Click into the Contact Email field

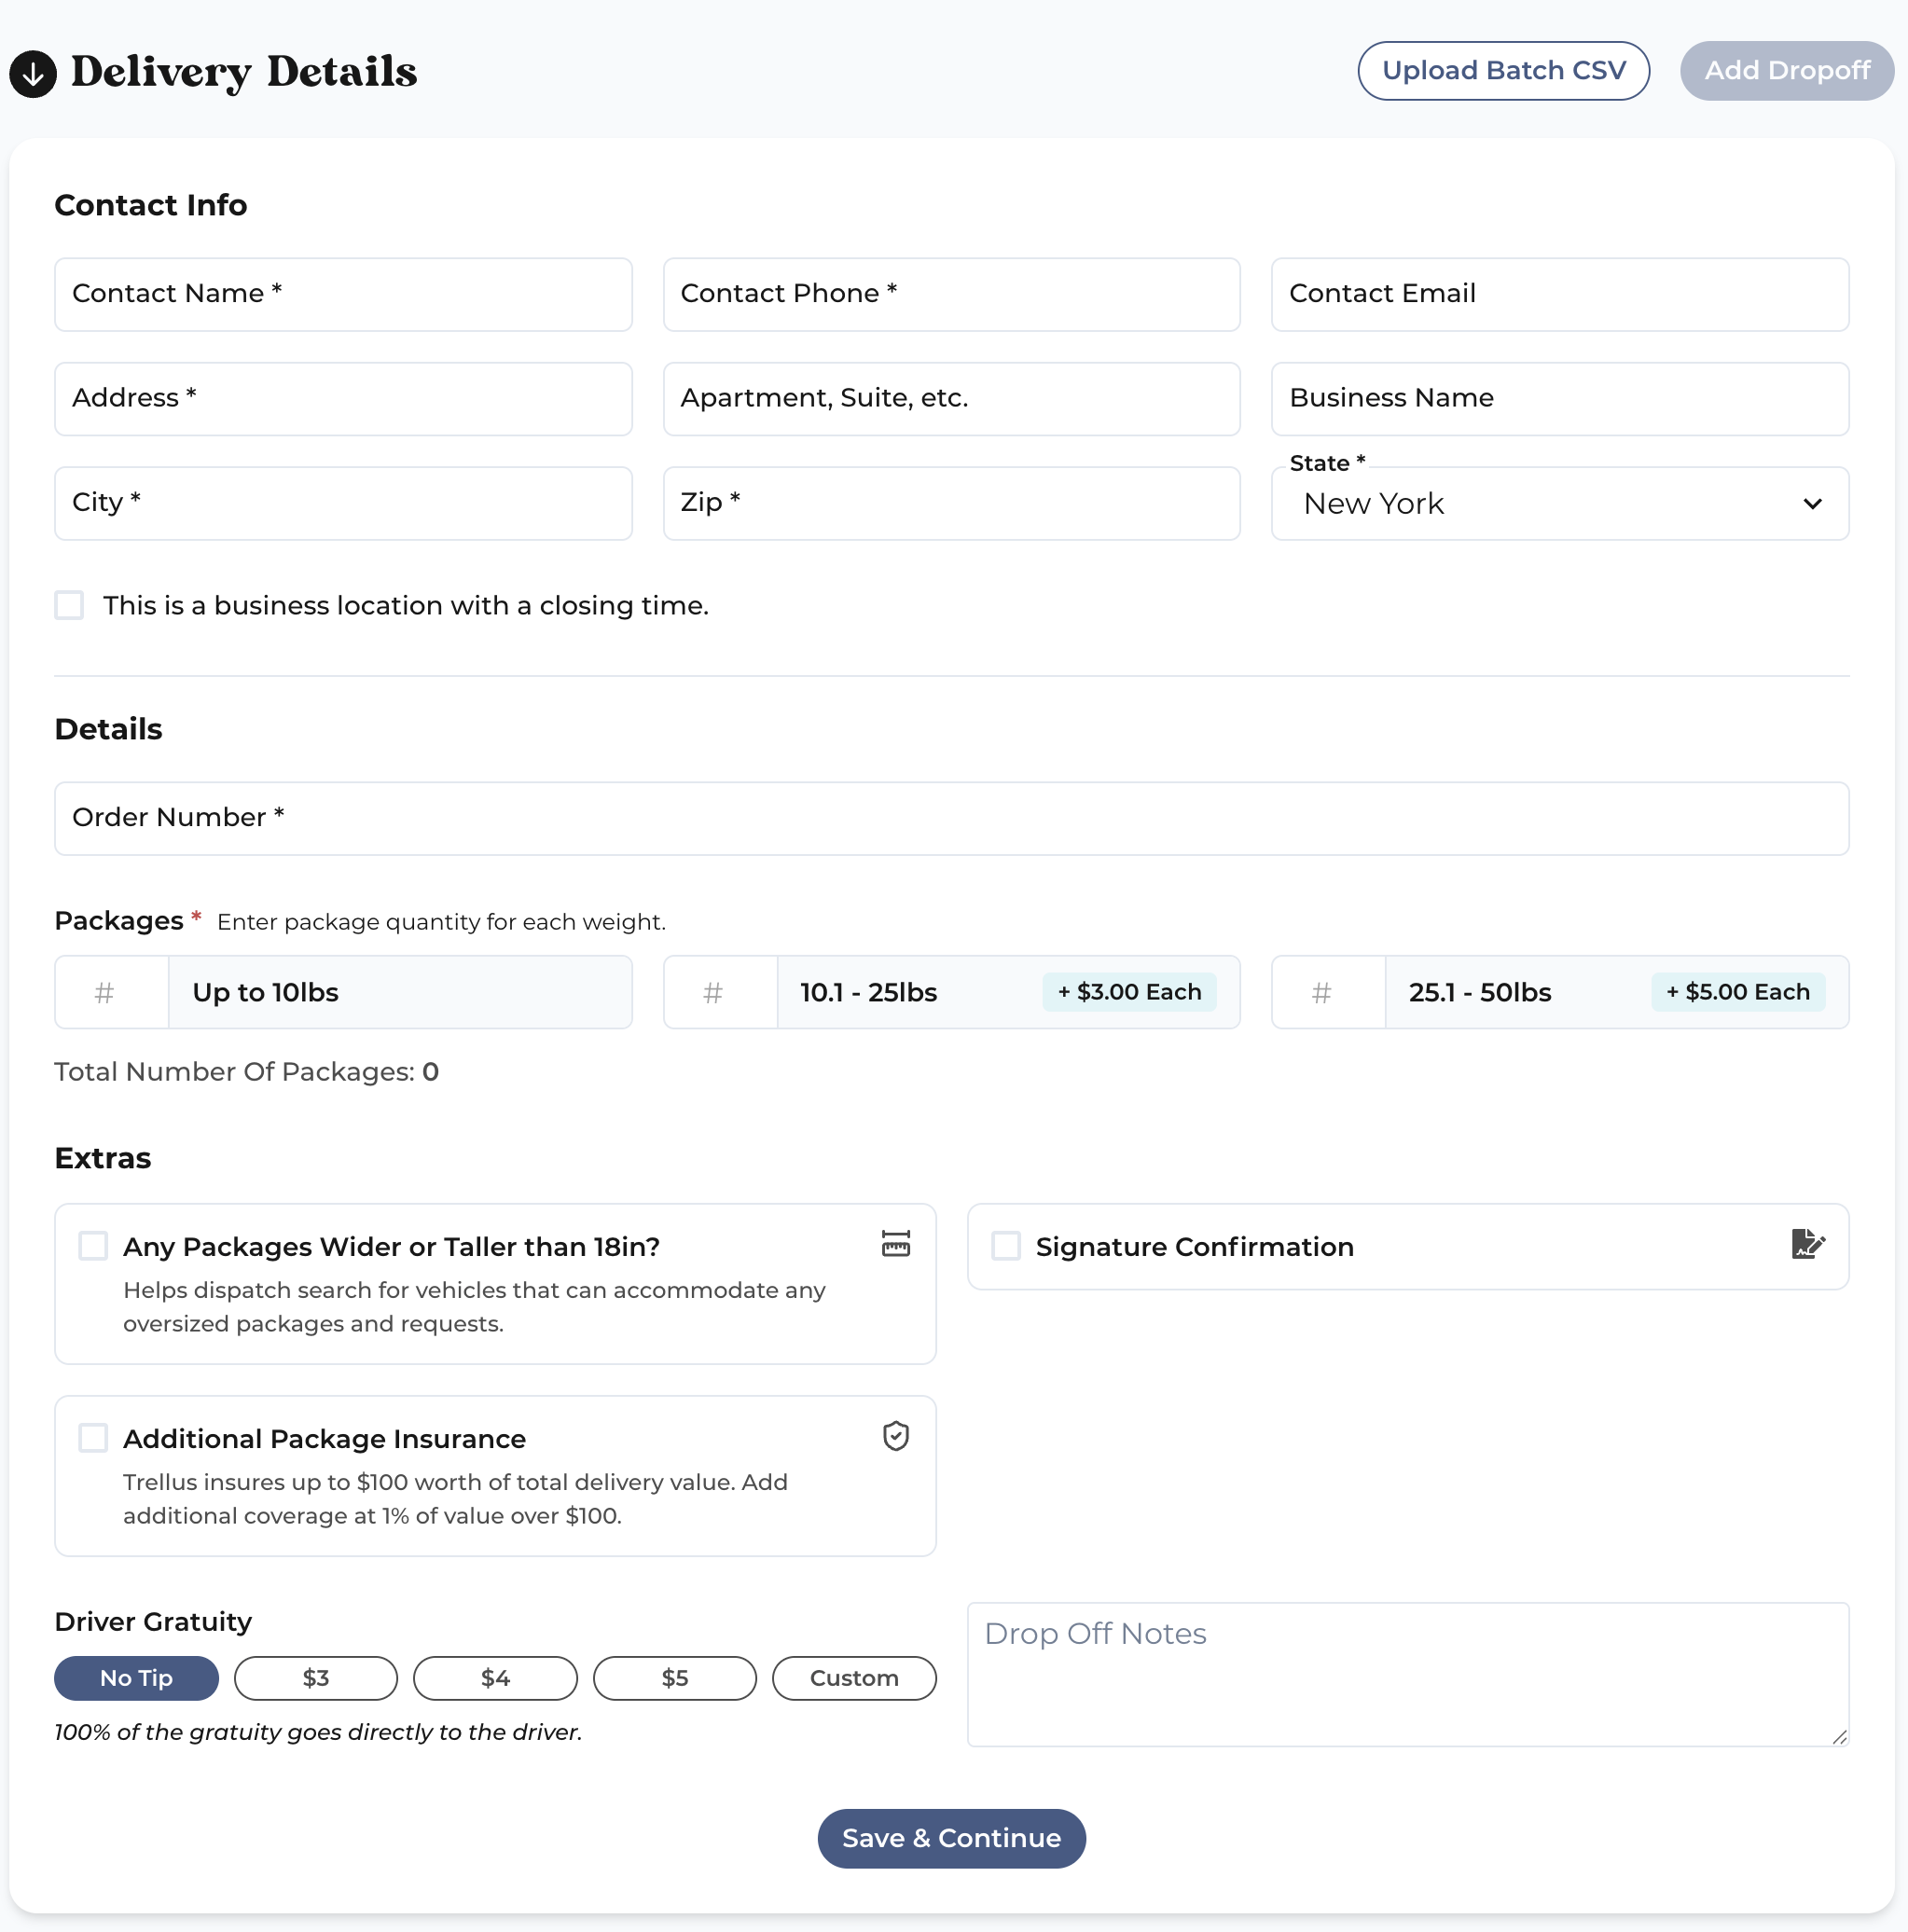1559,294
